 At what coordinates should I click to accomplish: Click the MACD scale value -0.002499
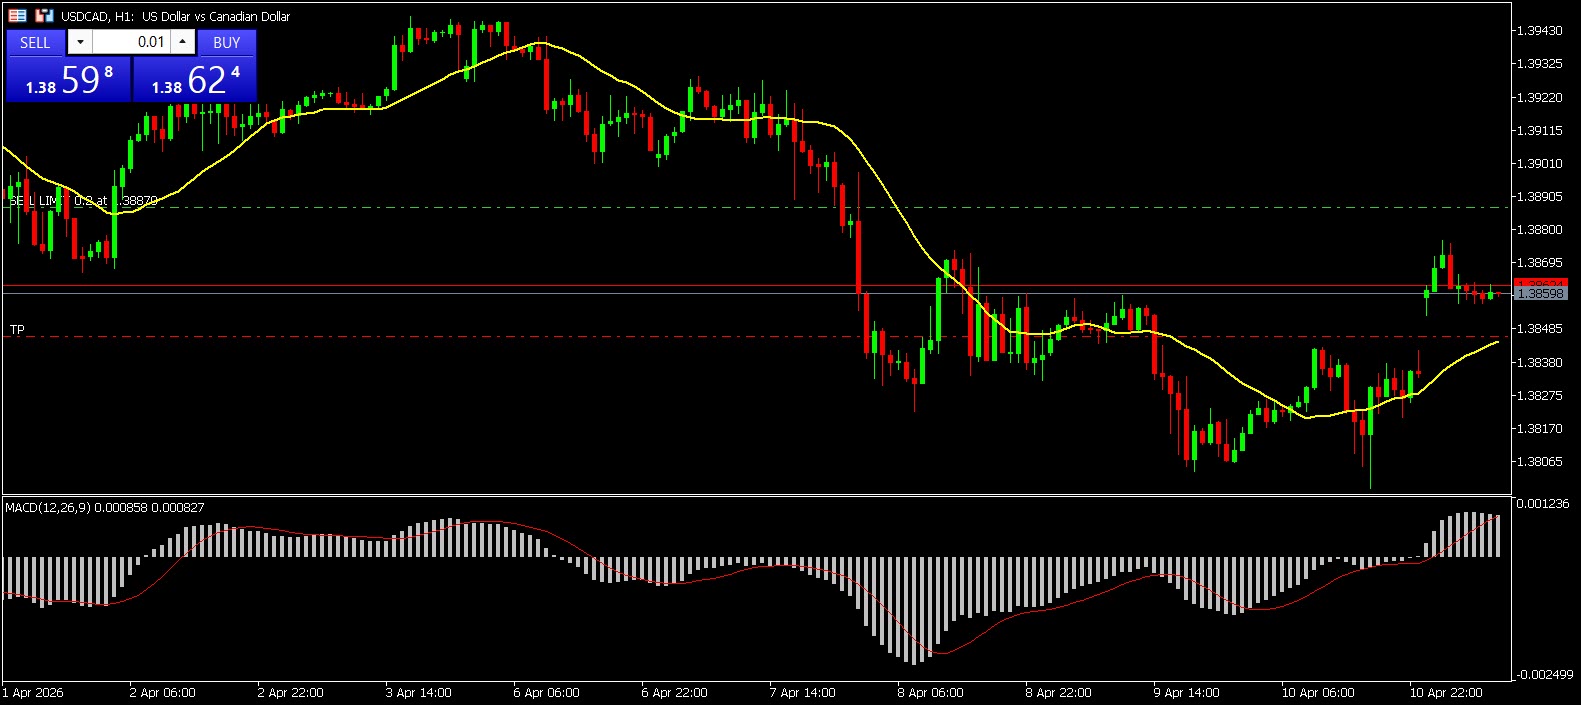[x=1545, y=675]
